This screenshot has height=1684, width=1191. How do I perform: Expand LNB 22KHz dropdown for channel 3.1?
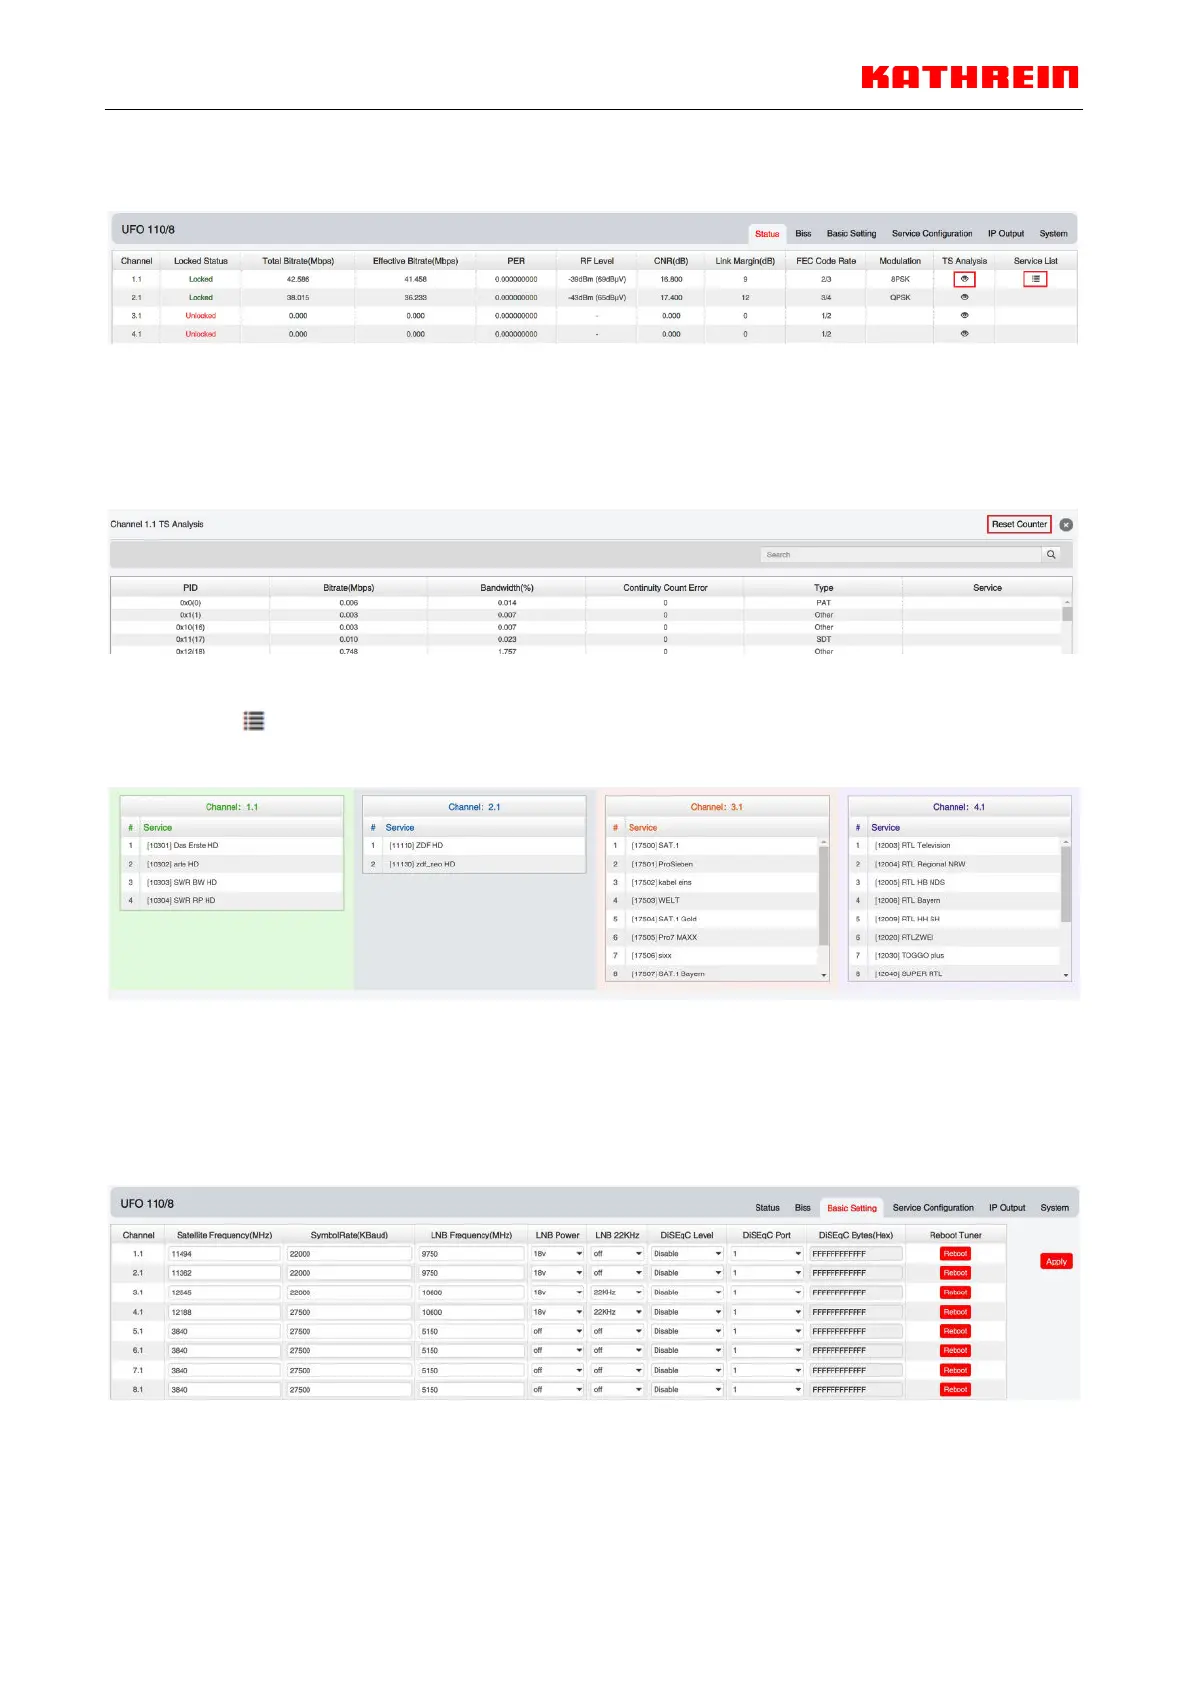coord(617,1292)
